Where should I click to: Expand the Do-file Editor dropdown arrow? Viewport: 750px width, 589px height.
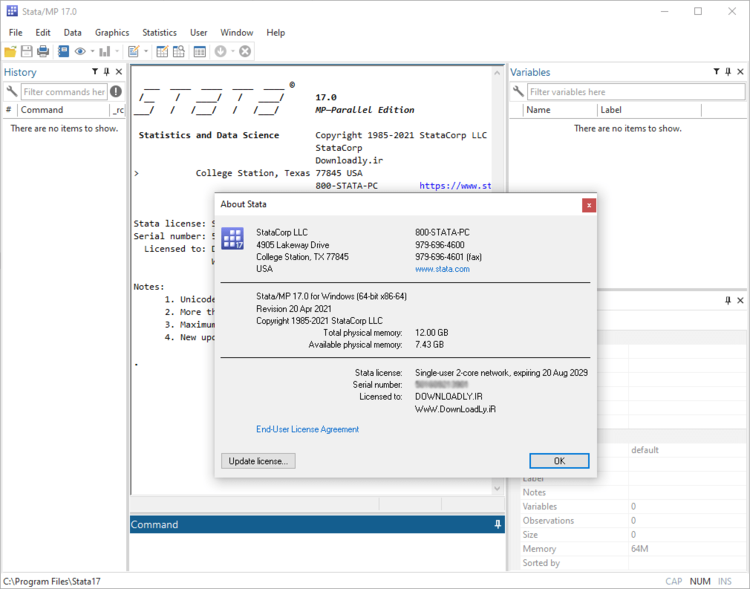click(x=145, y=51)
